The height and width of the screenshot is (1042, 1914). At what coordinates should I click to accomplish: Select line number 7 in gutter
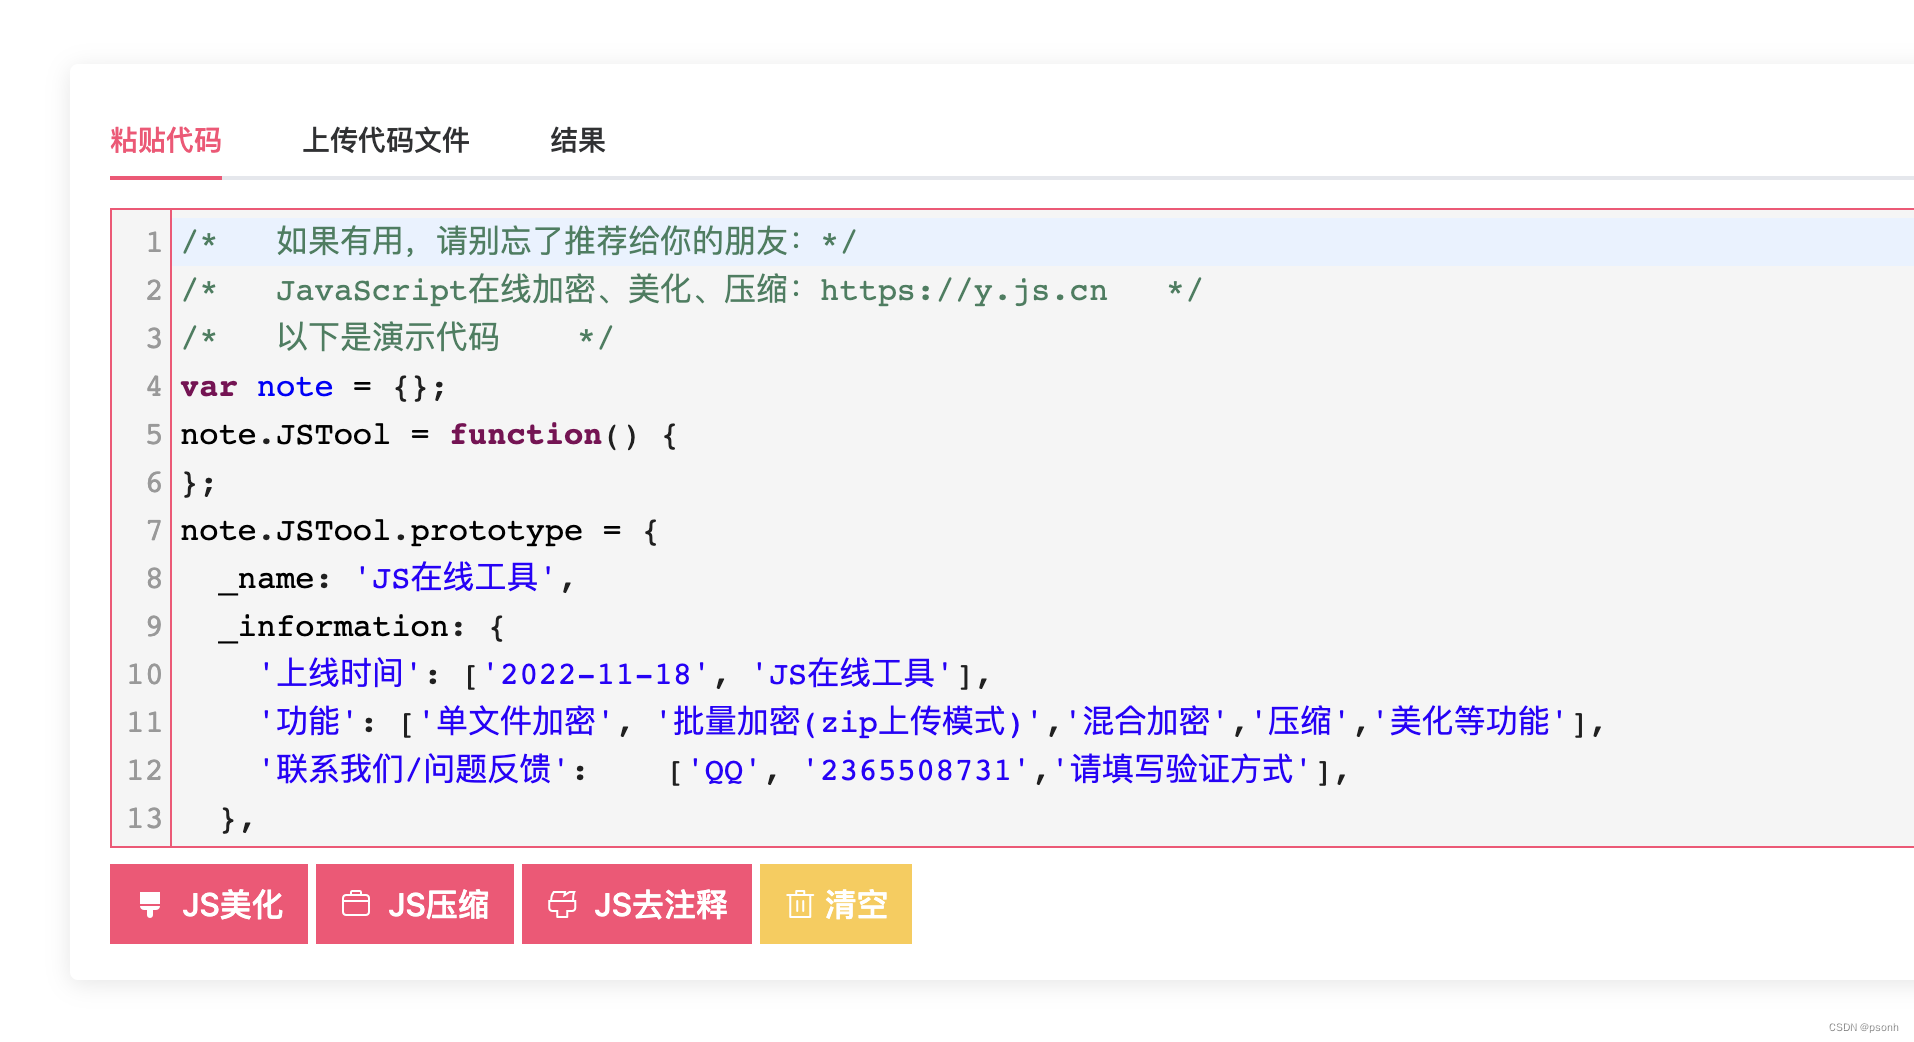pyautogui.click(x=154, y=530)
